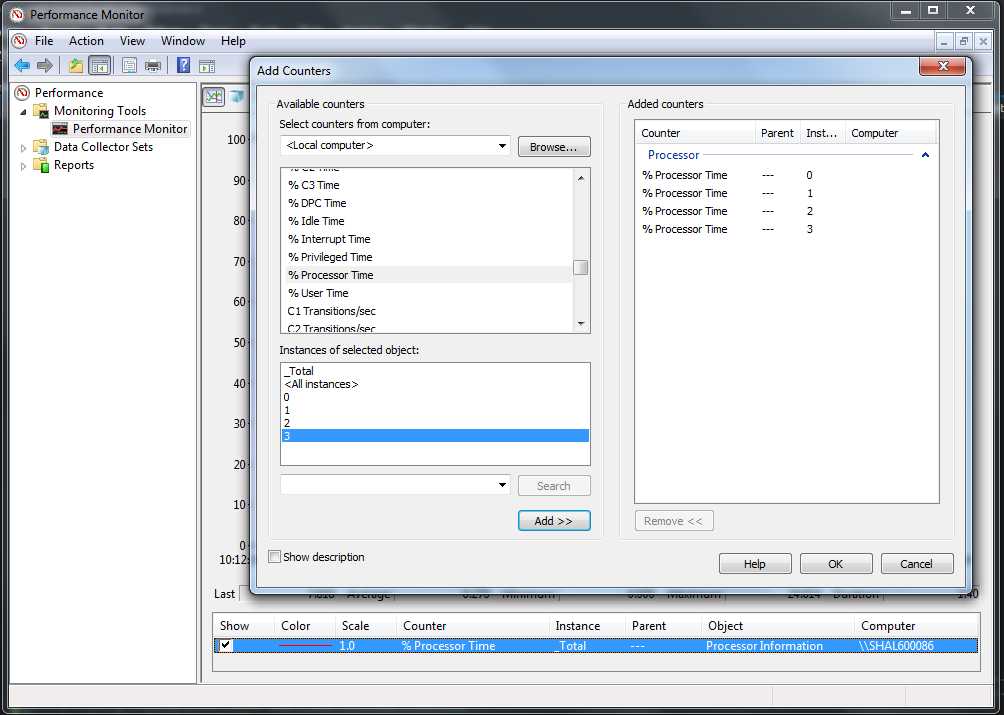Select highlighted instance 3 in instances list
Image resolution: width=1004 pixels, height=715 pixels.
pos(435,436)
